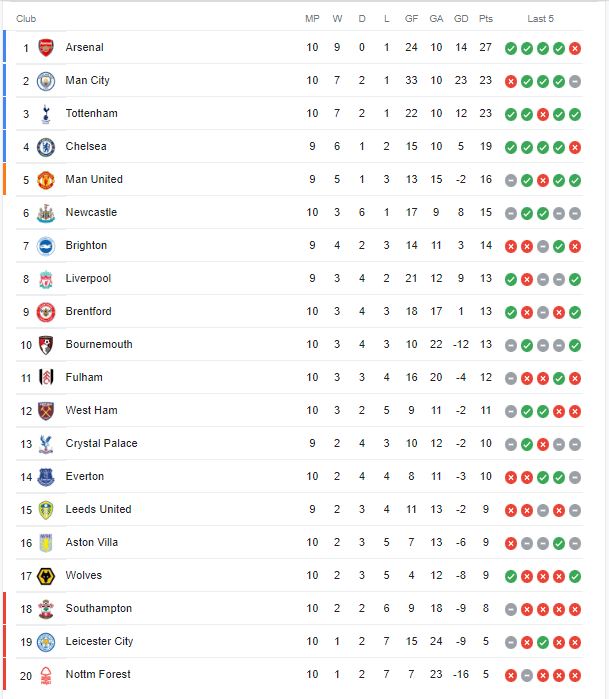Click the Pts column header

click(x=486, y=19)
